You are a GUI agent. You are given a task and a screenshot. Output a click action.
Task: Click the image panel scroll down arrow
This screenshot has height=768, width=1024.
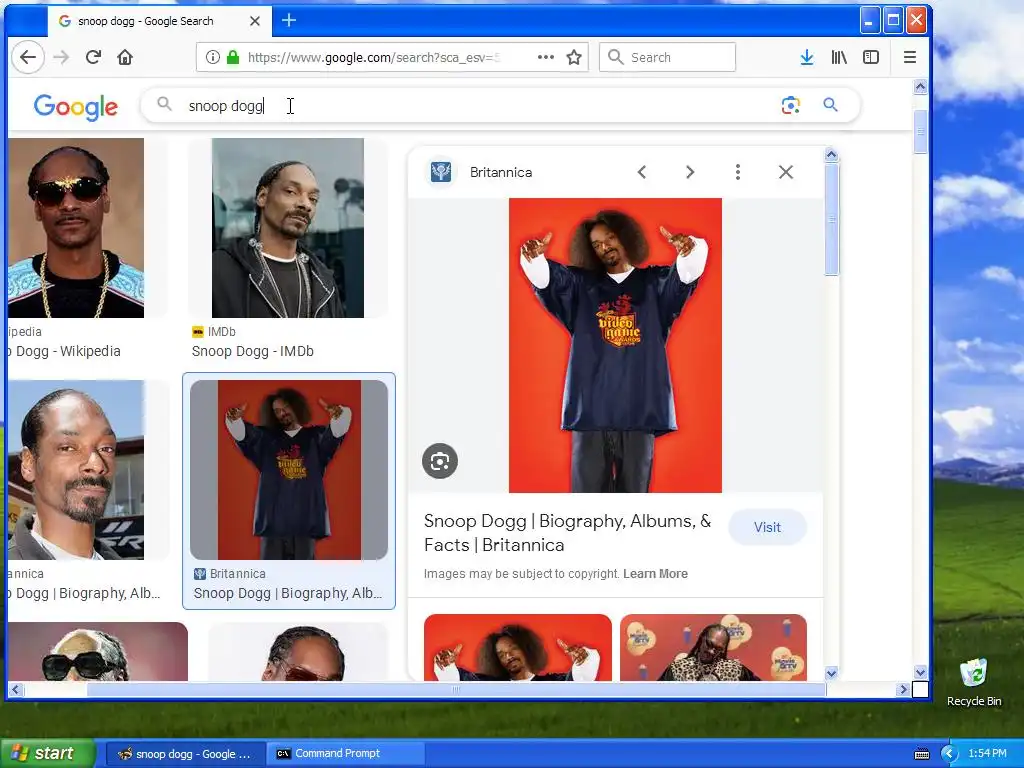(x=831, y=673)
